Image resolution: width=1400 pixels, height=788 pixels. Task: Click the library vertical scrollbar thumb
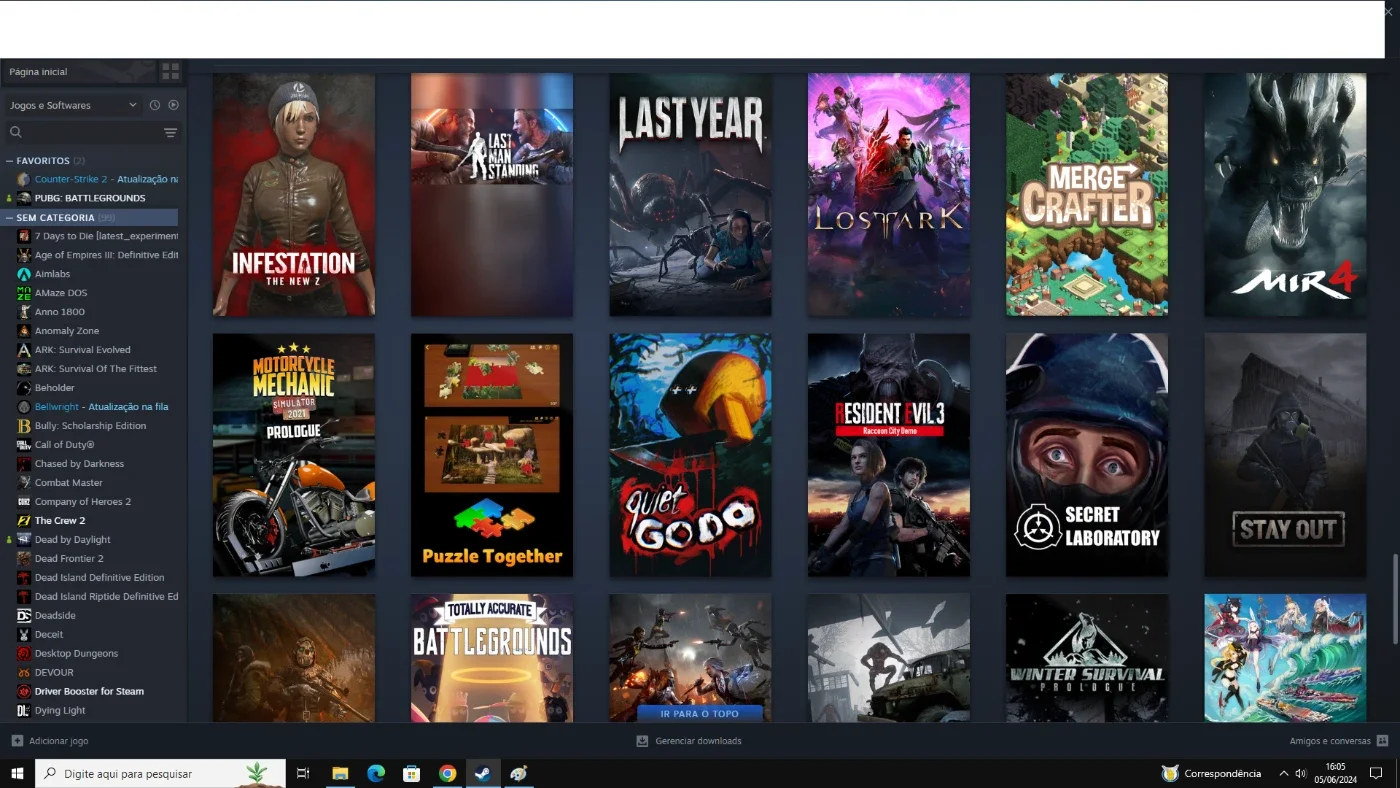[x=1394, y=600]
